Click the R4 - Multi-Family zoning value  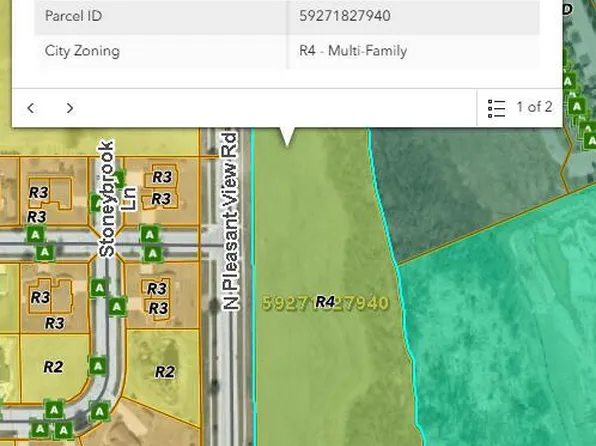click(x=353, y=51)
